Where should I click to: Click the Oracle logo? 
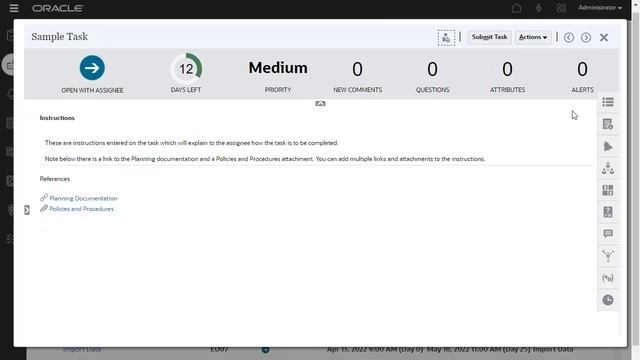(x=58, y=8)
